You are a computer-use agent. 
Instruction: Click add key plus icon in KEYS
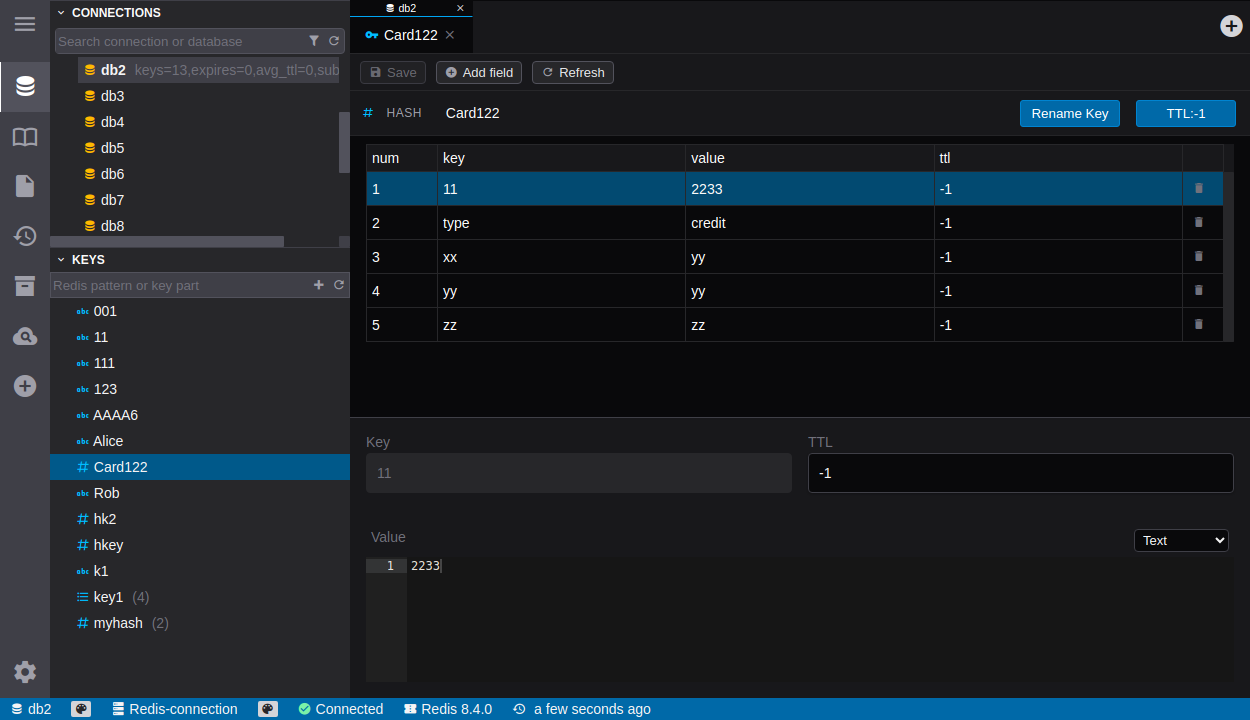point(319,285)
